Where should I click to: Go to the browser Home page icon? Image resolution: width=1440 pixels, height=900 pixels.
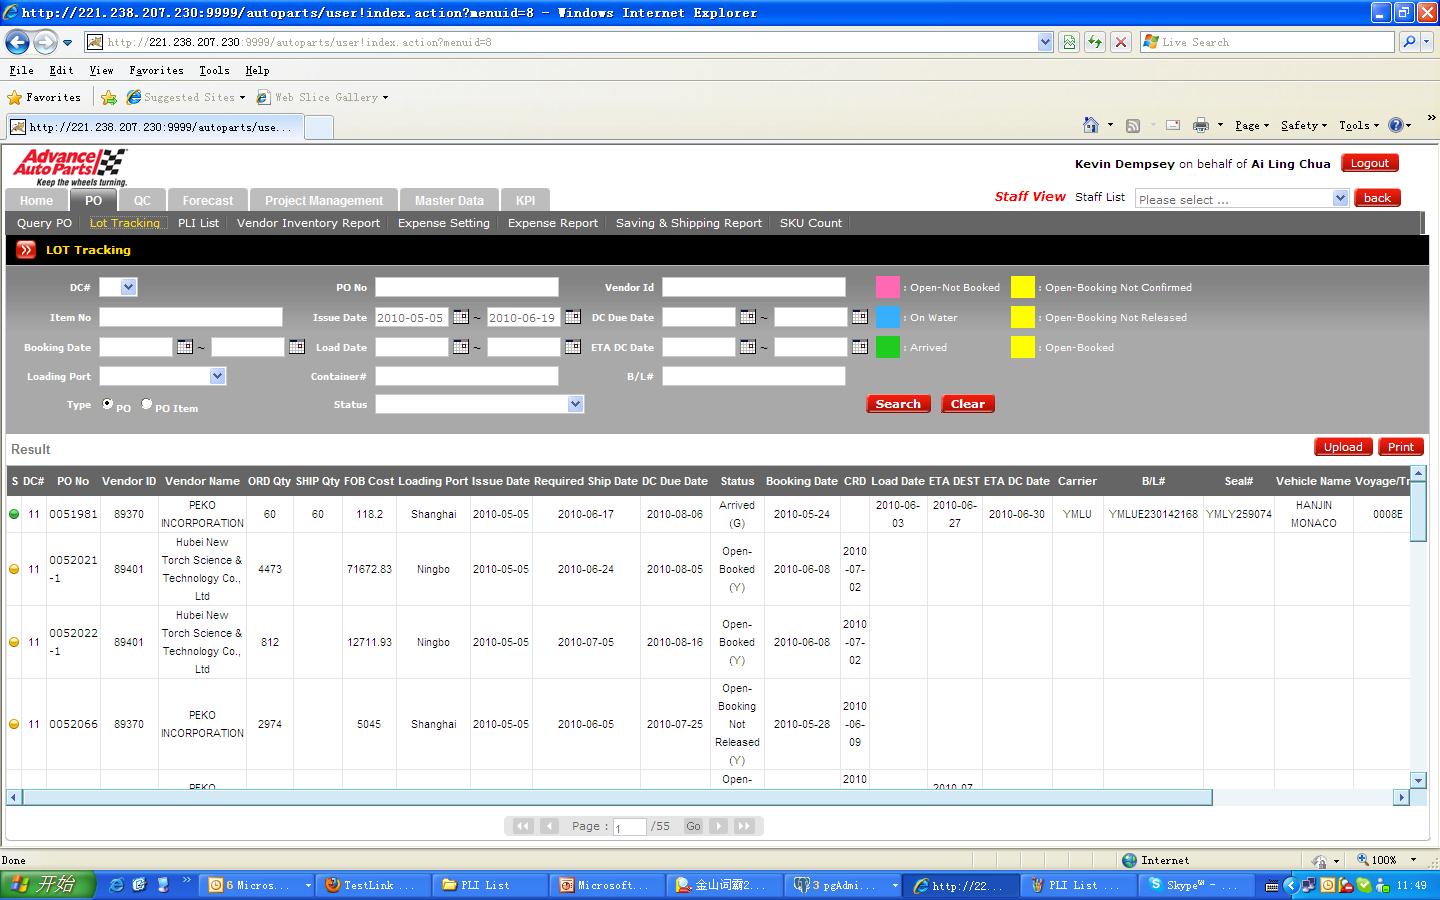click(x=1091, y=125)
